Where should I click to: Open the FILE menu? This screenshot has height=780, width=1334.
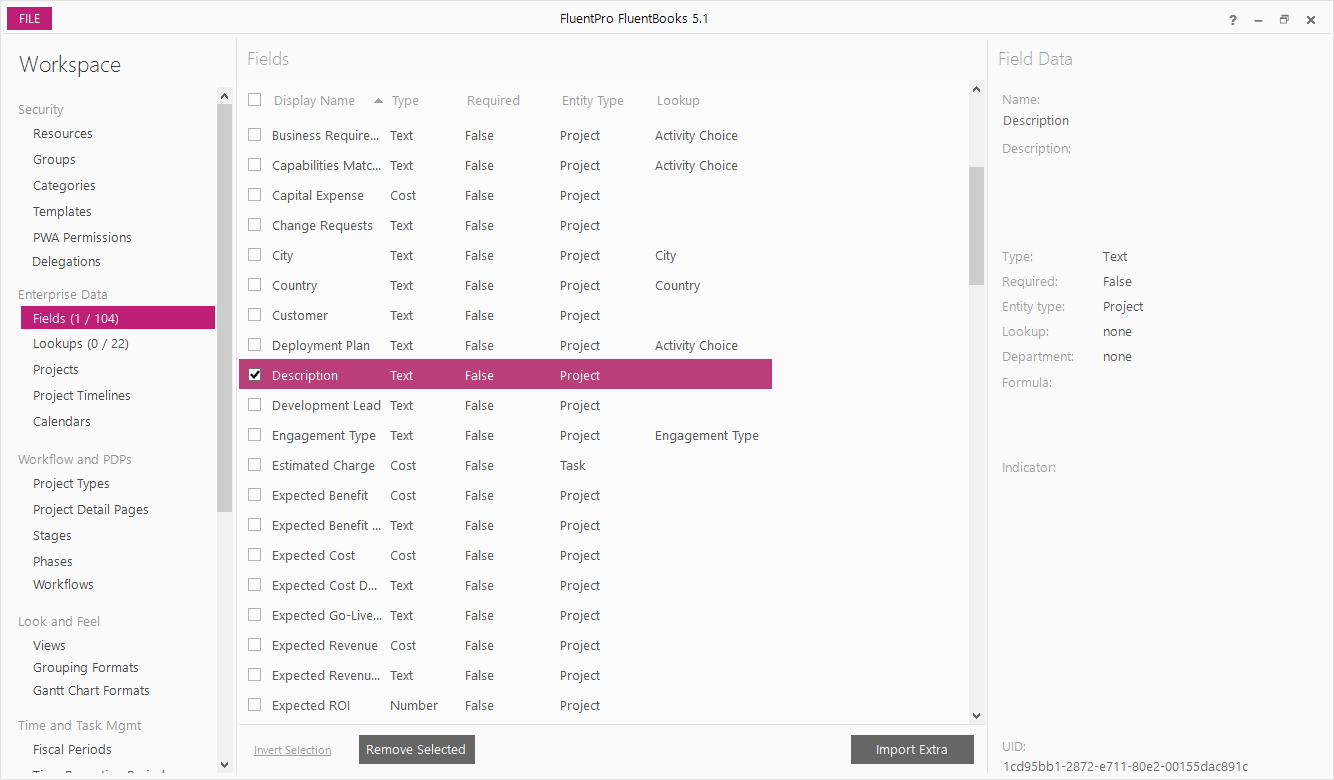pos(30,19)
